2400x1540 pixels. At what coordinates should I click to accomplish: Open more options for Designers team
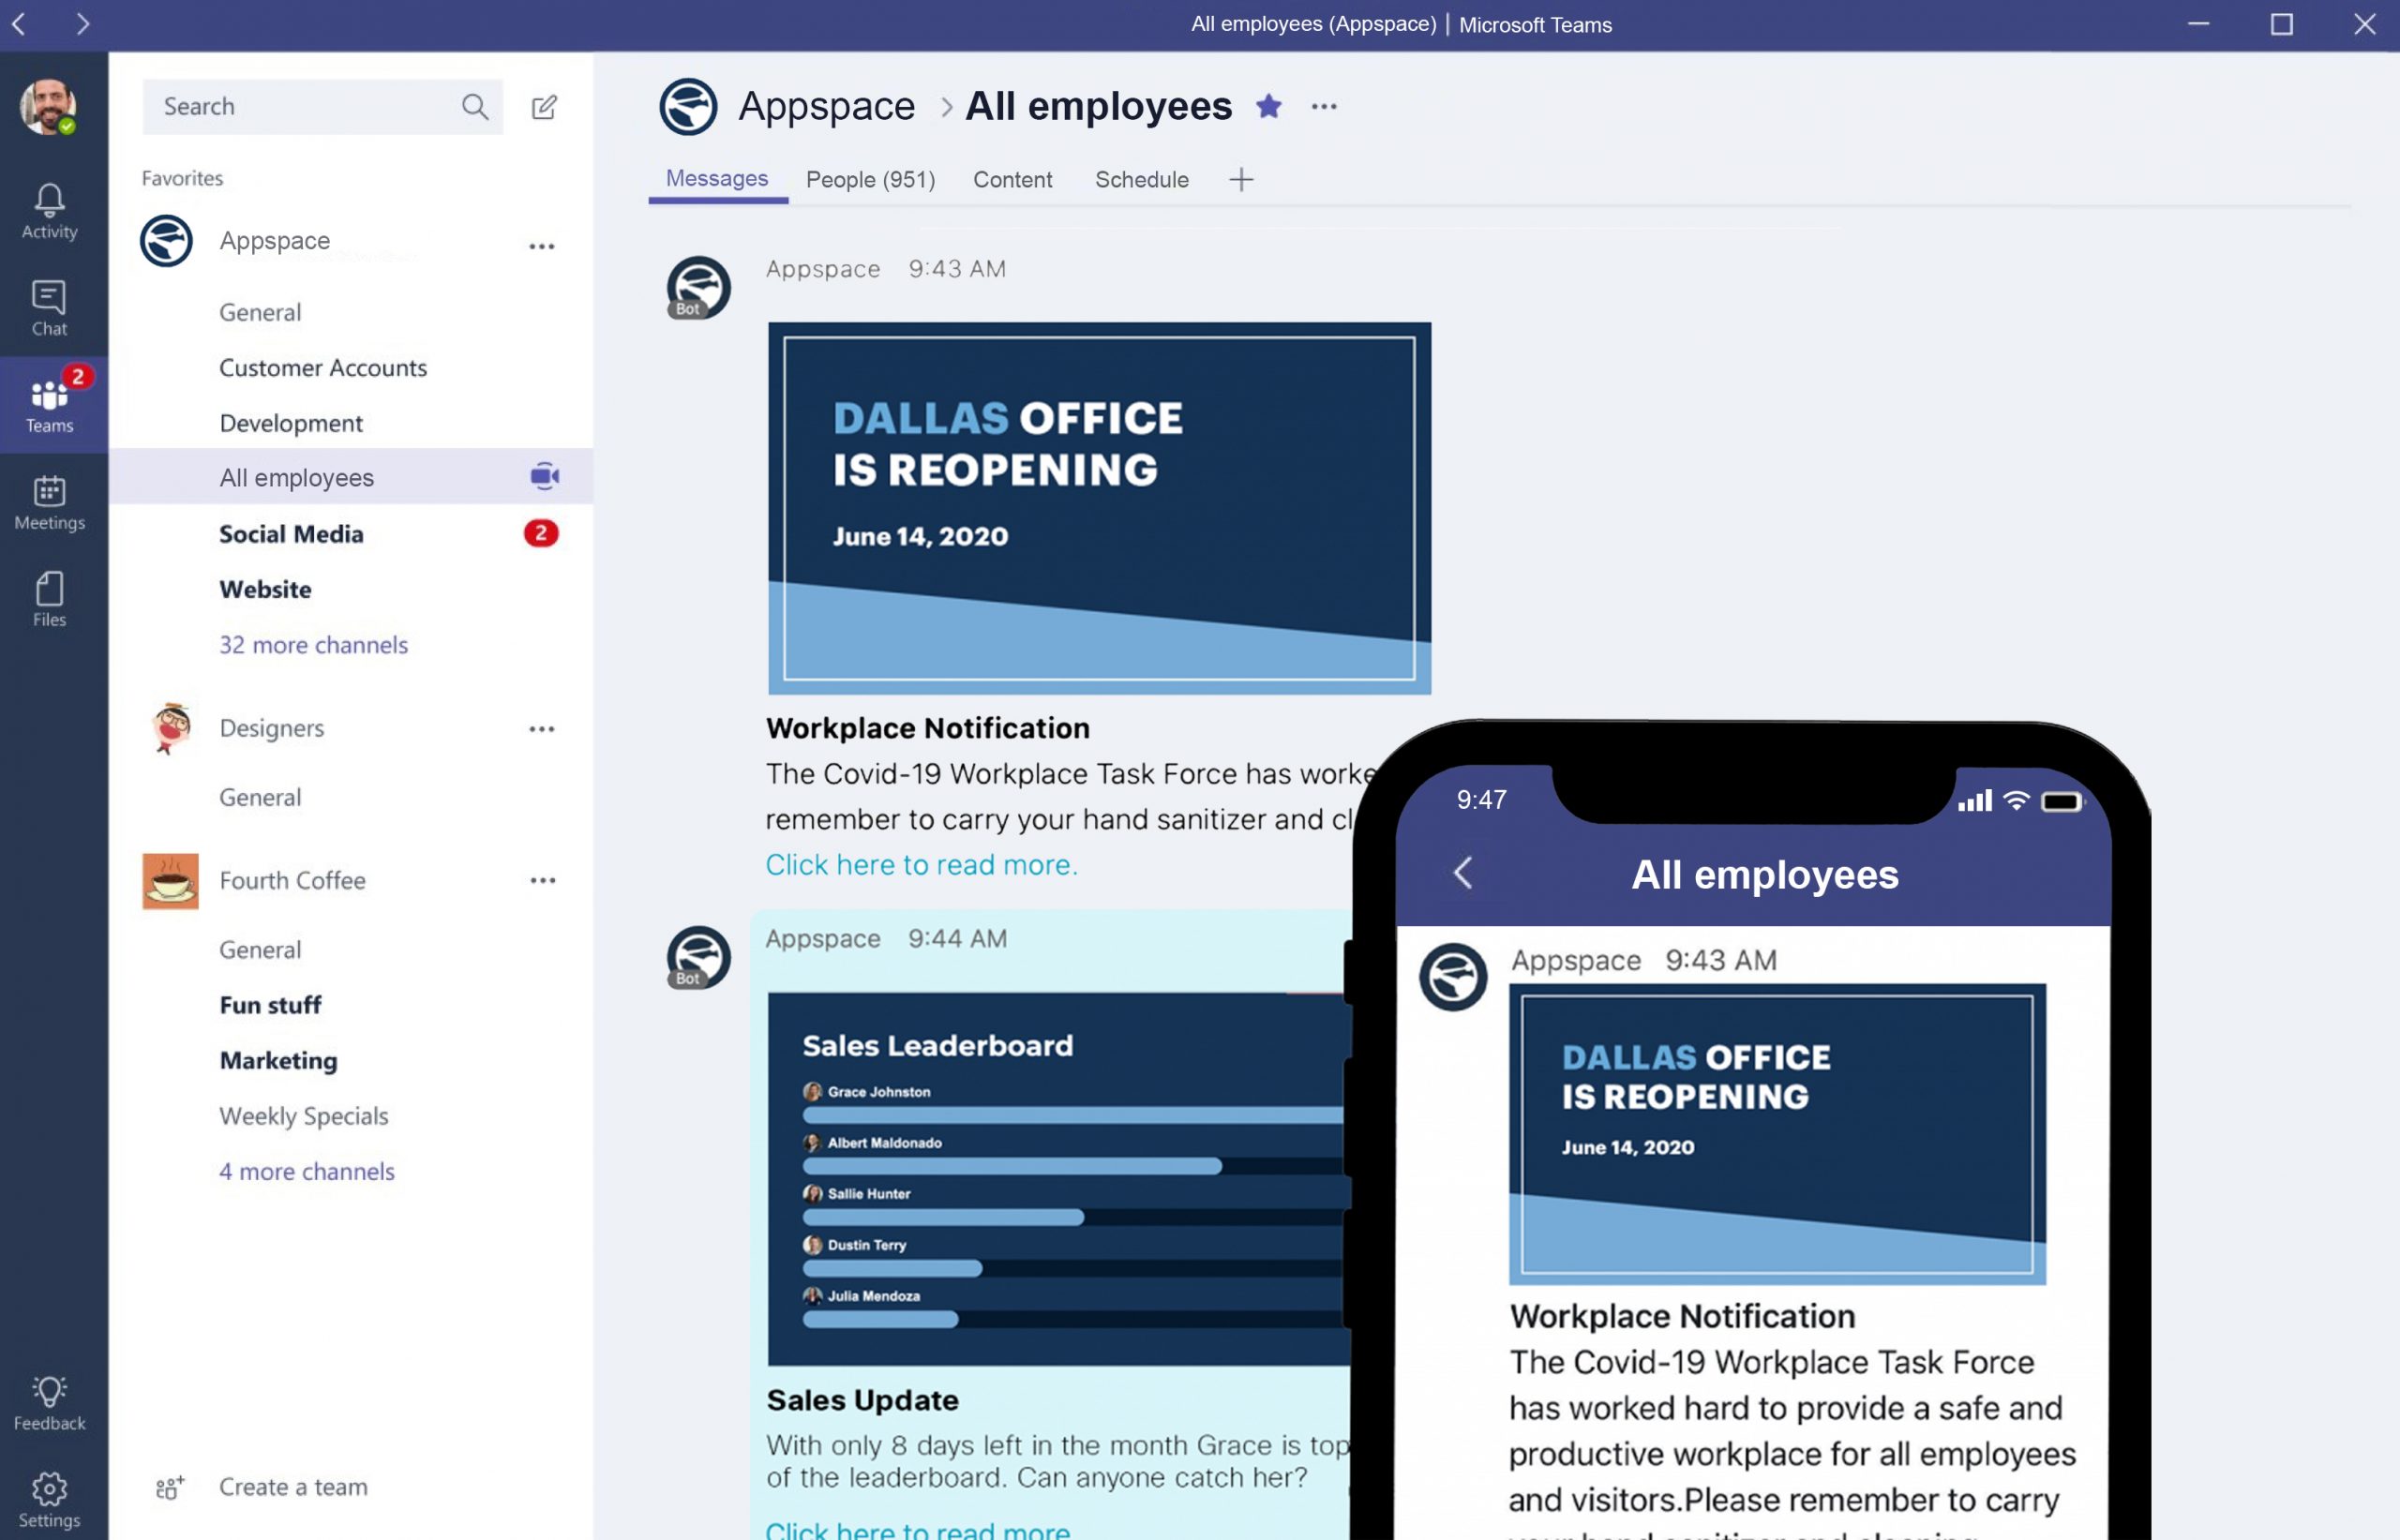click(542, 729)
